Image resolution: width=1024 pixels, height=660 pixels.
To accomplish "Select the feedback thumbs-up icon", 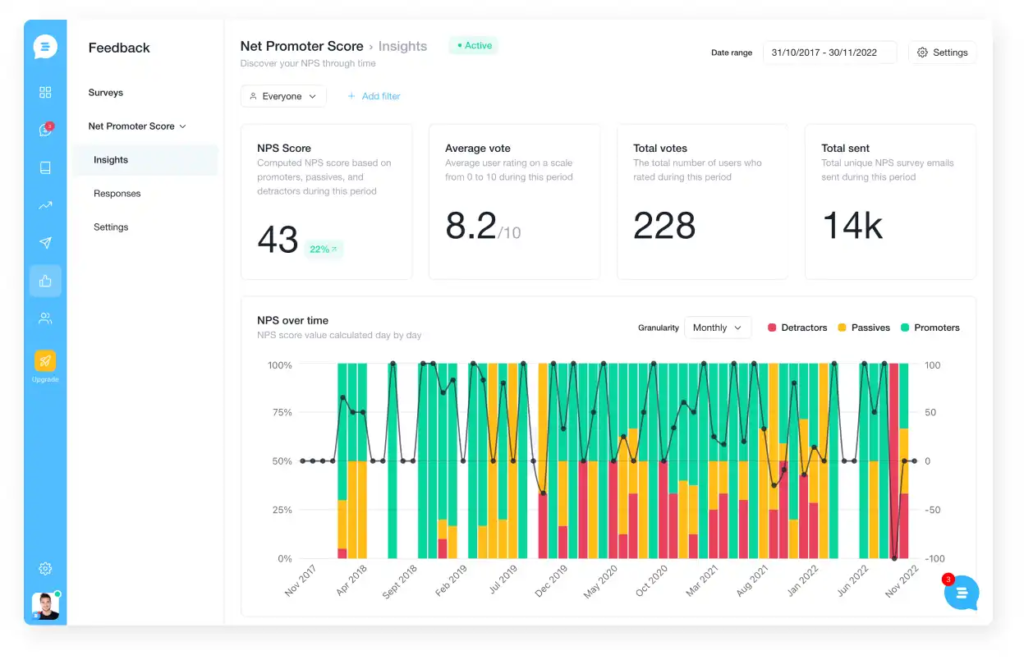I will coord(45,281).
